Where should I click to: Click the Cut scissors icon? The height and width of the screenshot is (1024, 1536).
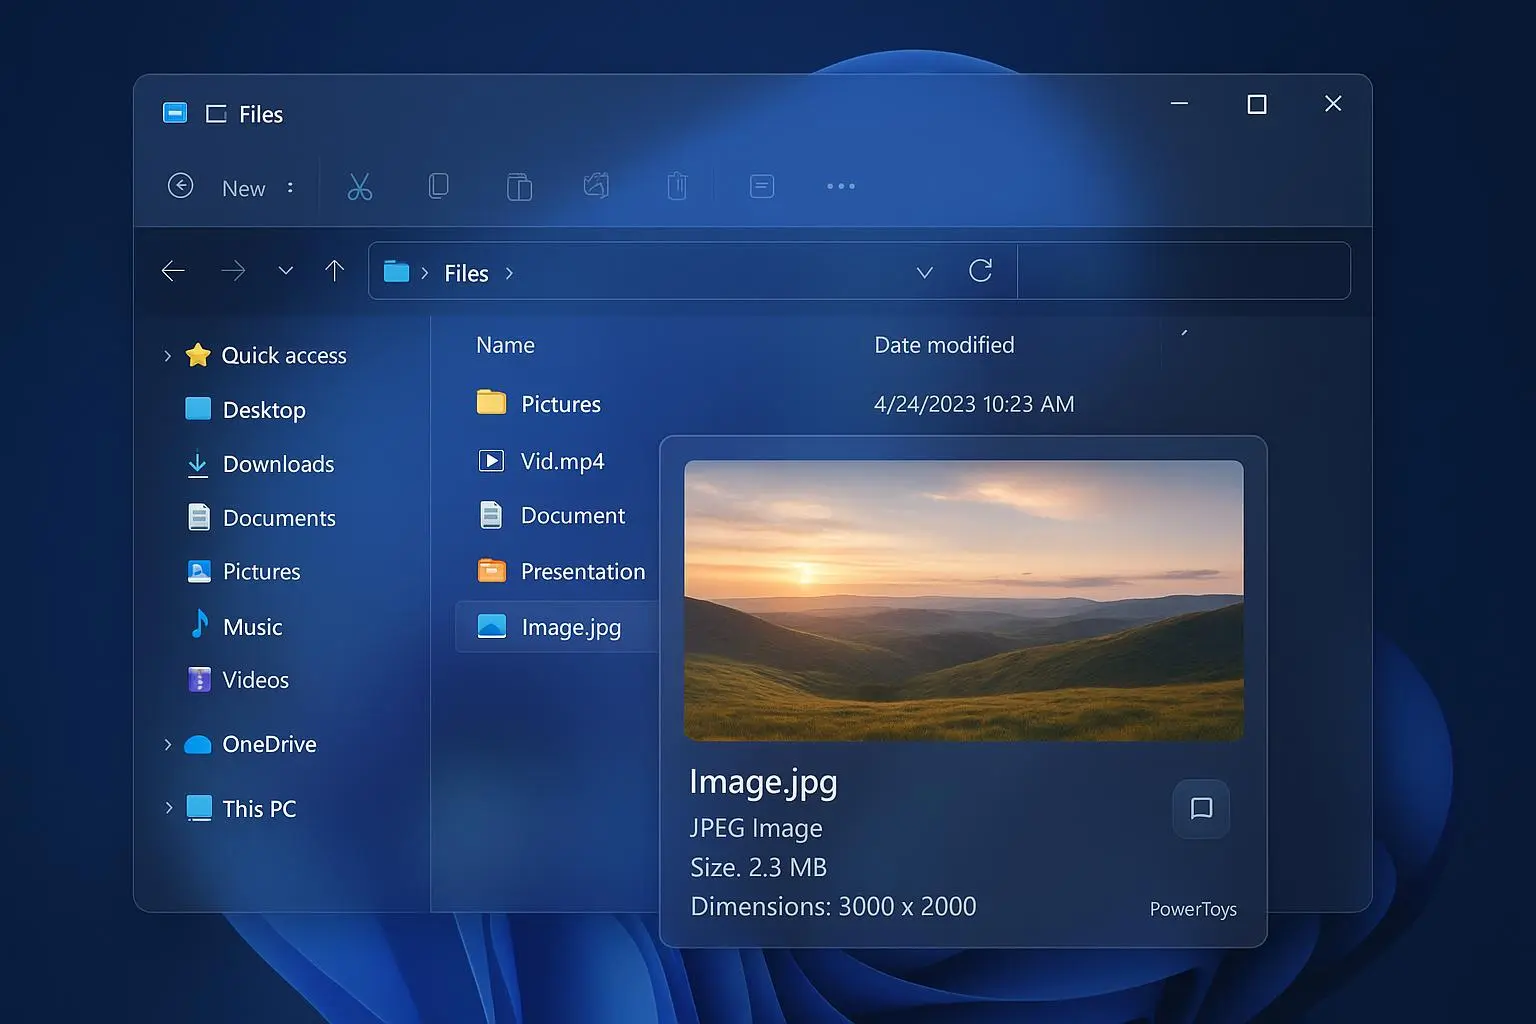click(360, 187)
